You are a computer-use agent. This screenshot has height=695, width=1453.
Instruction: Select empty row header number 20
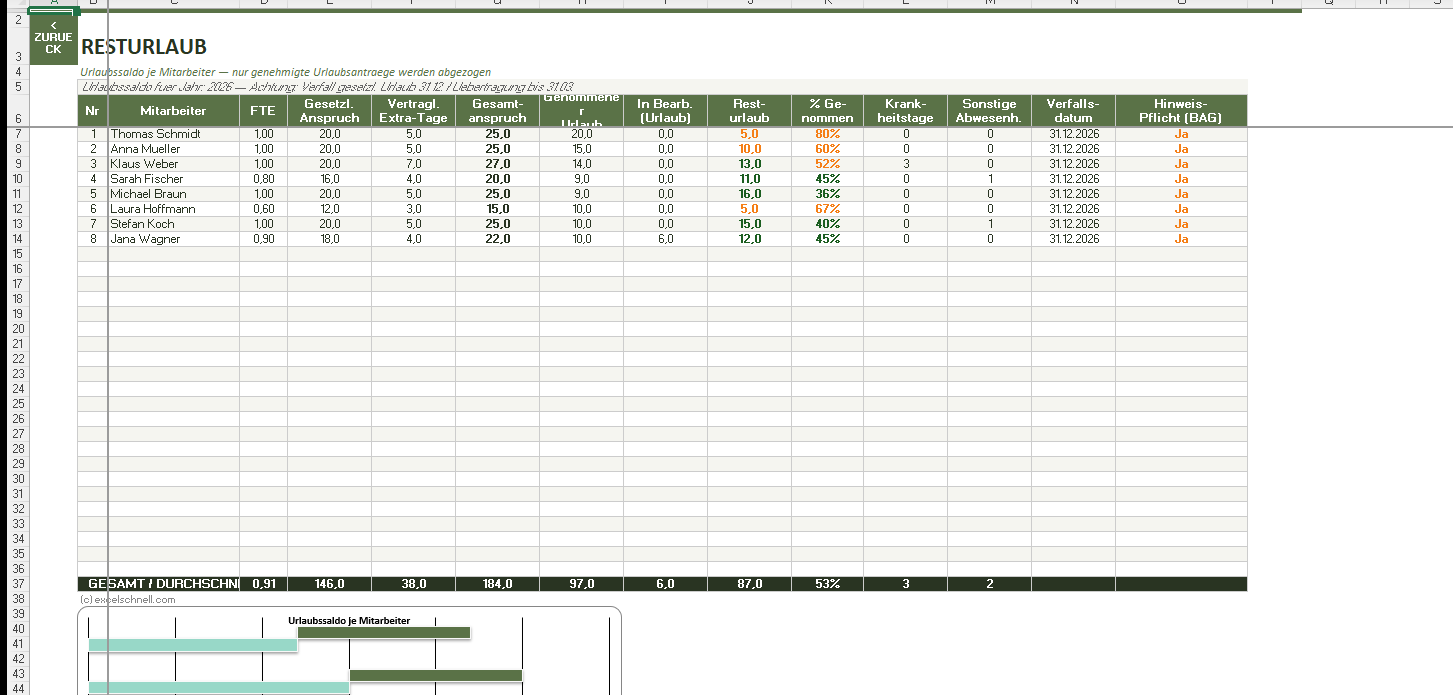point(18,329)
